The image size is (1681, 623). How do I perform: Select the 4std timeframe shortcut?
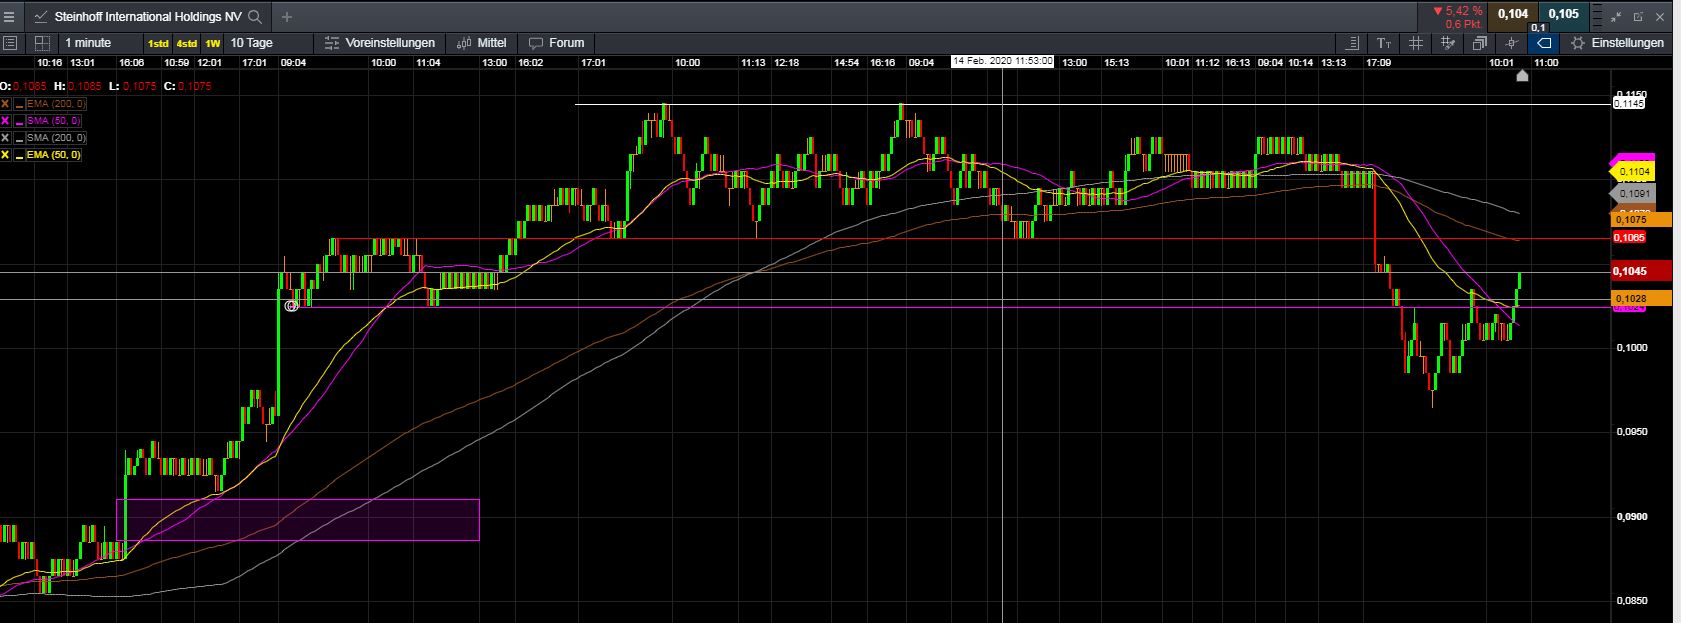[x=187, y=44]
